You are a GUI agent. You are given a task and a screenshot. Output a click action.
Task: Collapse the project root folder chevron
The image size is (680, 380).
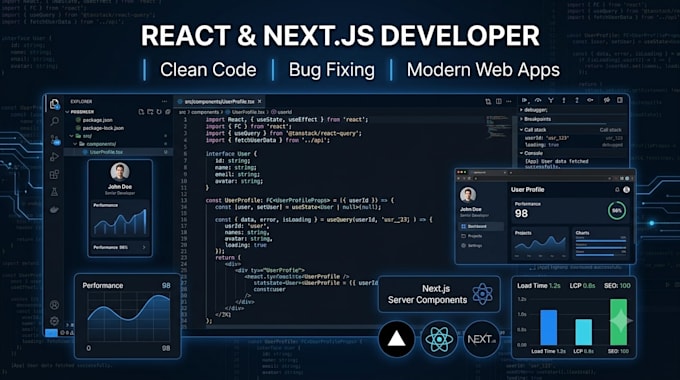[x=67, y=112]
